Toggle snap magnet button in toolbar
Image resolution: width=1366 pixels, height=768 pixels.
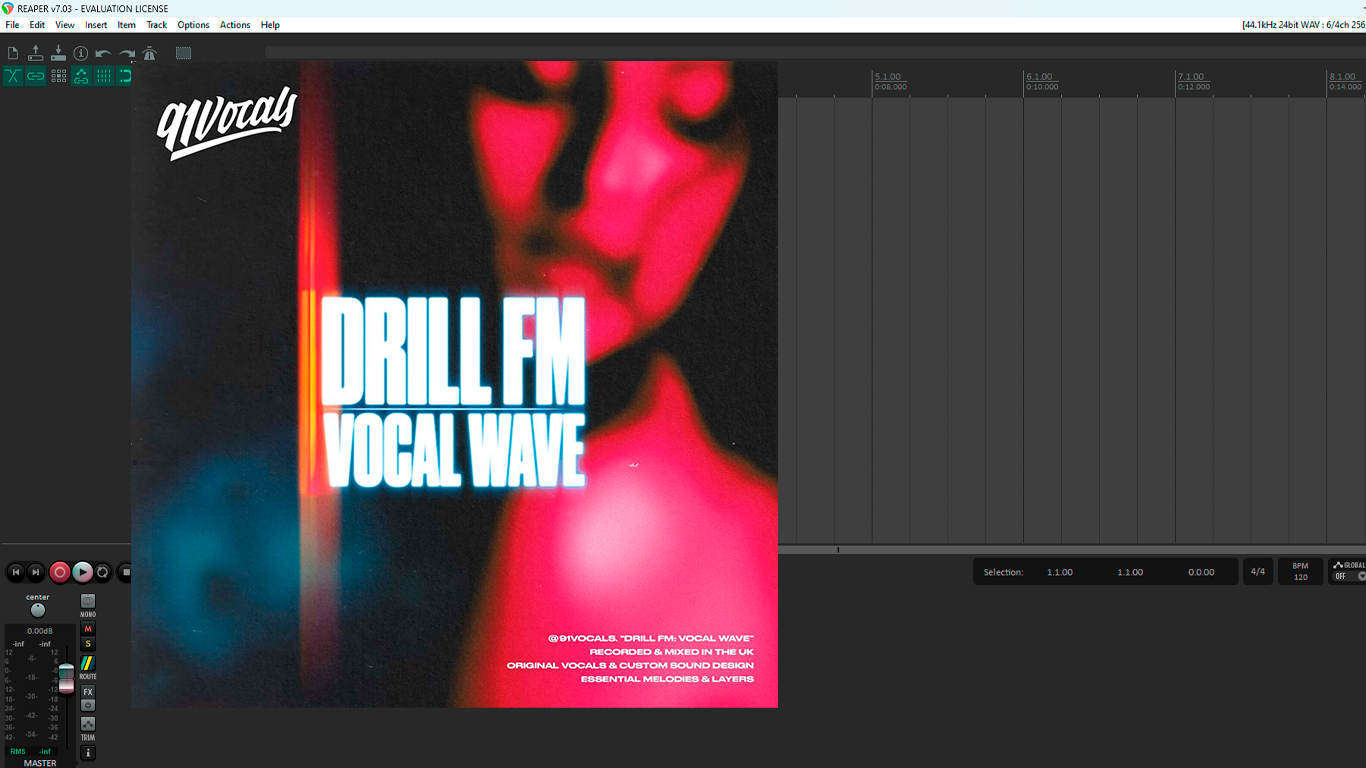(x=125, y=76)
